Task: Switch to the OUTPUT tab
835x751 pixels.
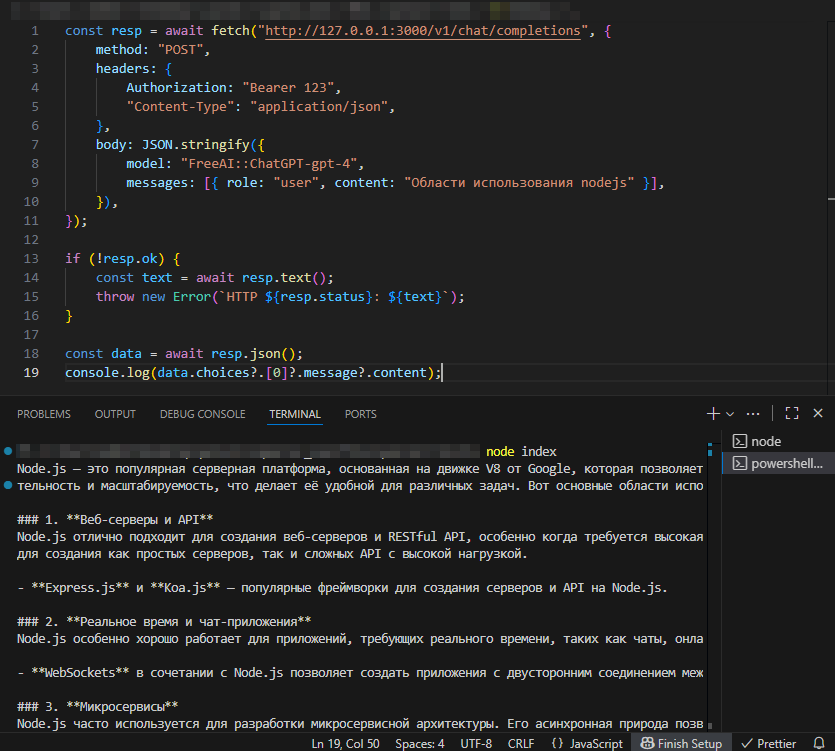Action: 115,414
